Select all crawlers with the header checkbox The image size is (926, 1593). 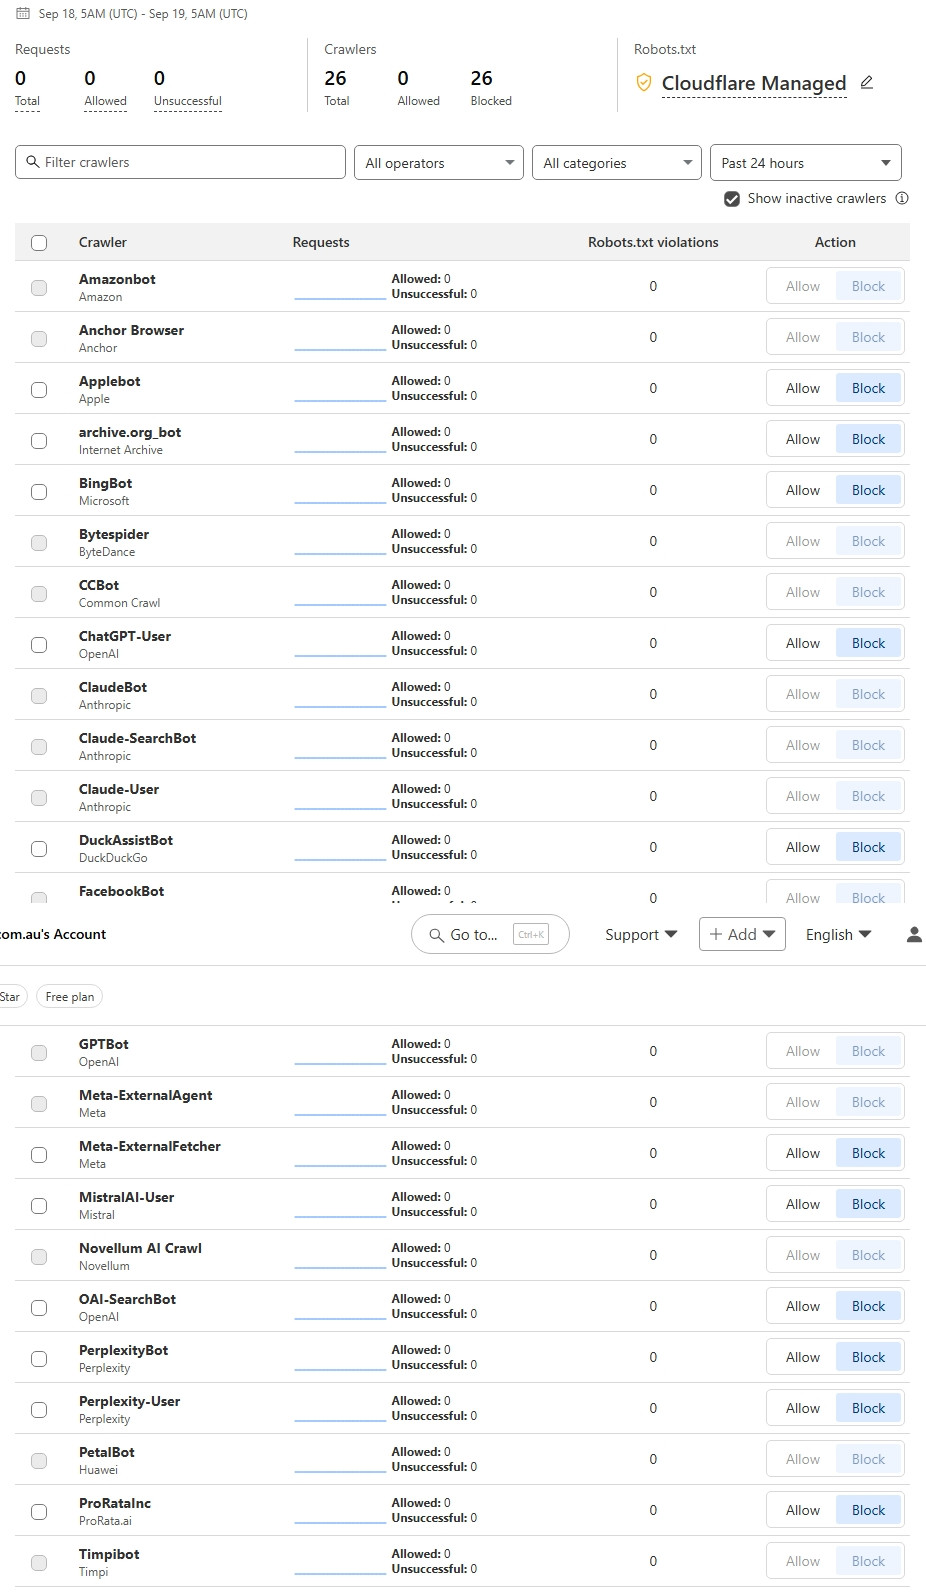[39, 242]
